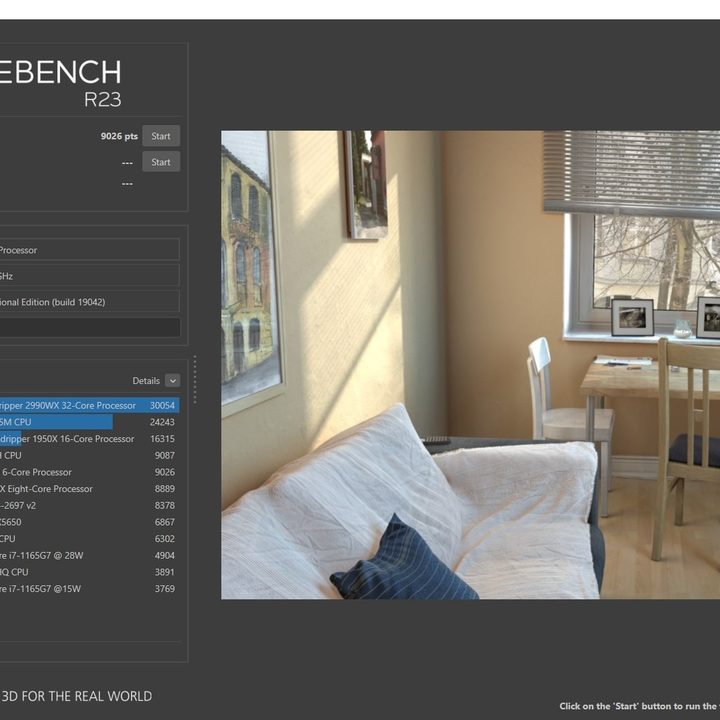Select the ranking row scoring 3891
This screenshot has width=720, height=720.
90,572
